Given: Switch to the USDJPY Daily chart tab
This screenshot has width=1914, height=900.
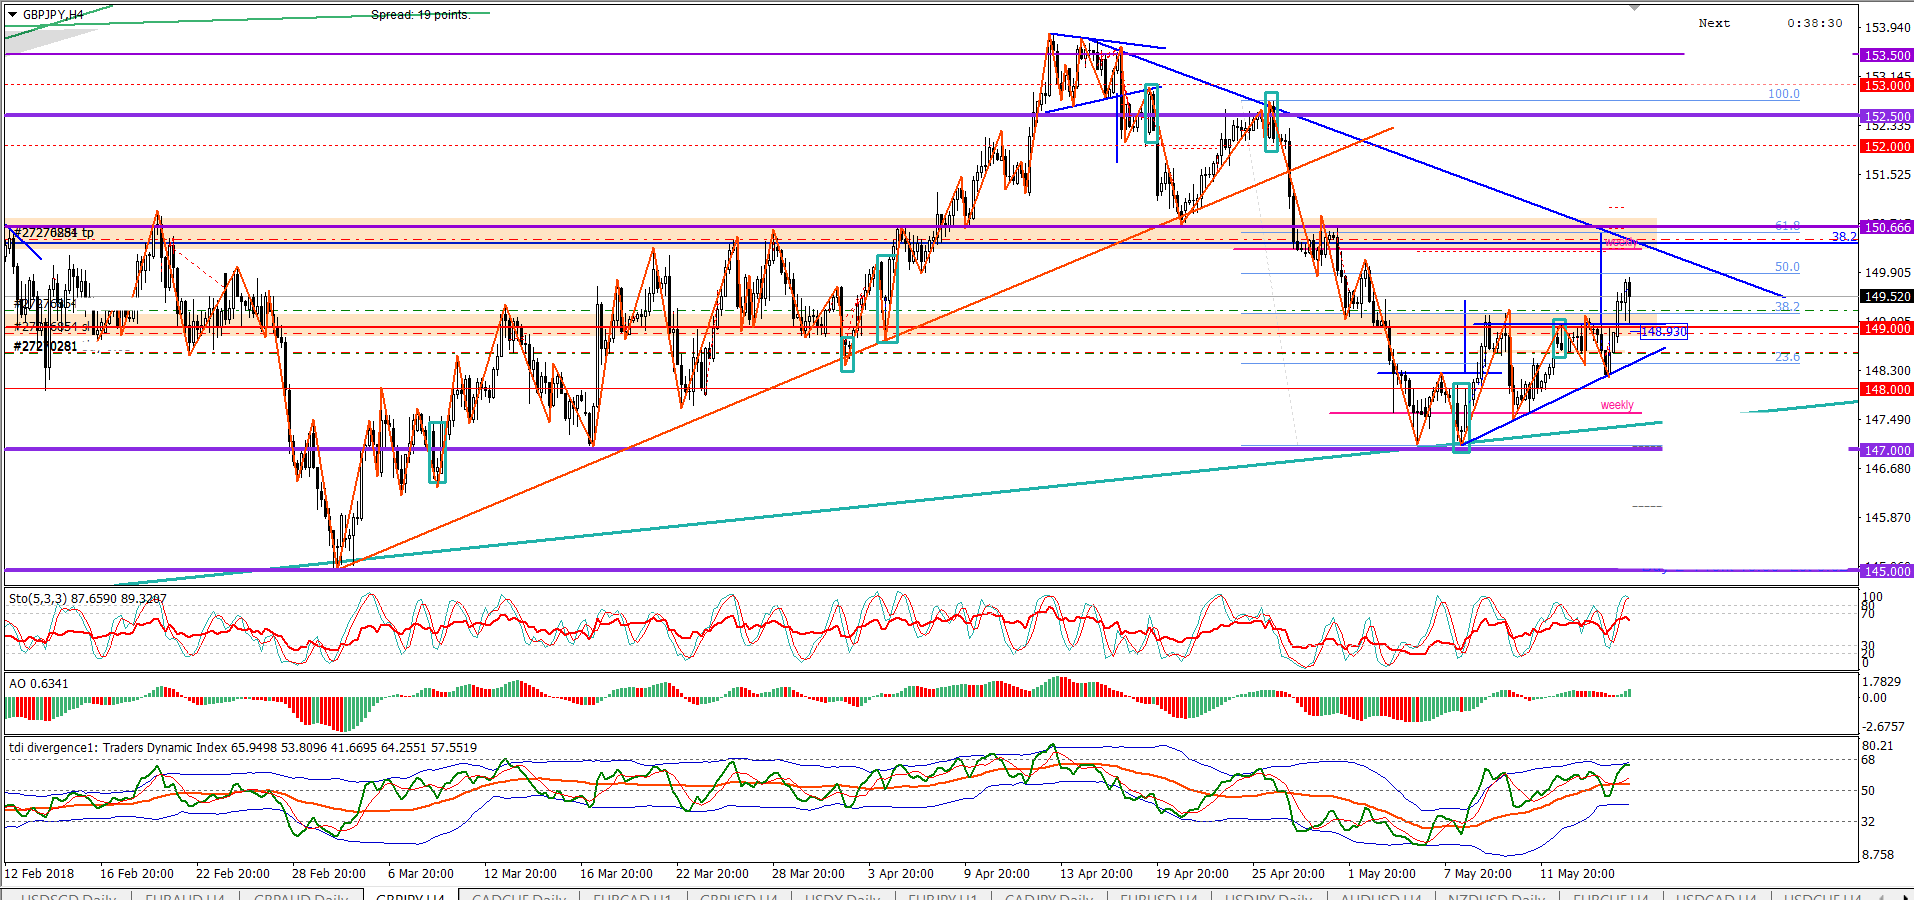Looking at the screenshot, I should [x=1271, y=897].
